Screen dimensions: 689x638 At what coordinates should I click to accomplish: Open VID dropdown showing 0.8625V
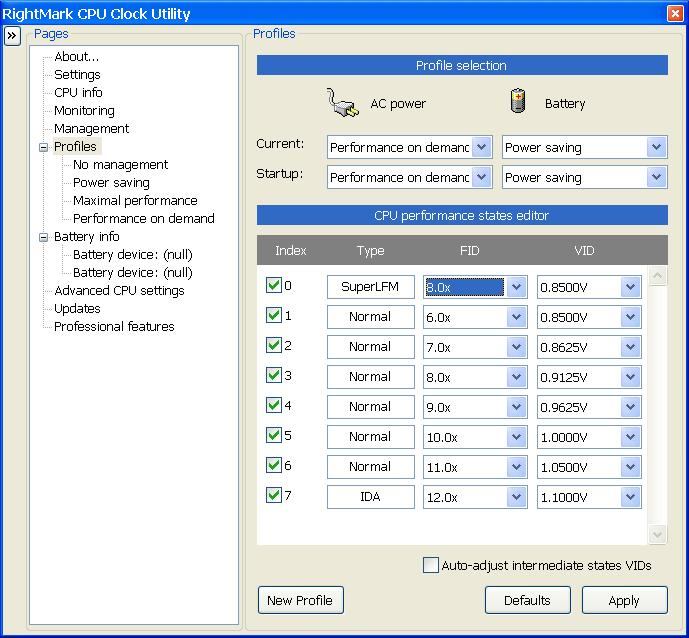(631, 347)
